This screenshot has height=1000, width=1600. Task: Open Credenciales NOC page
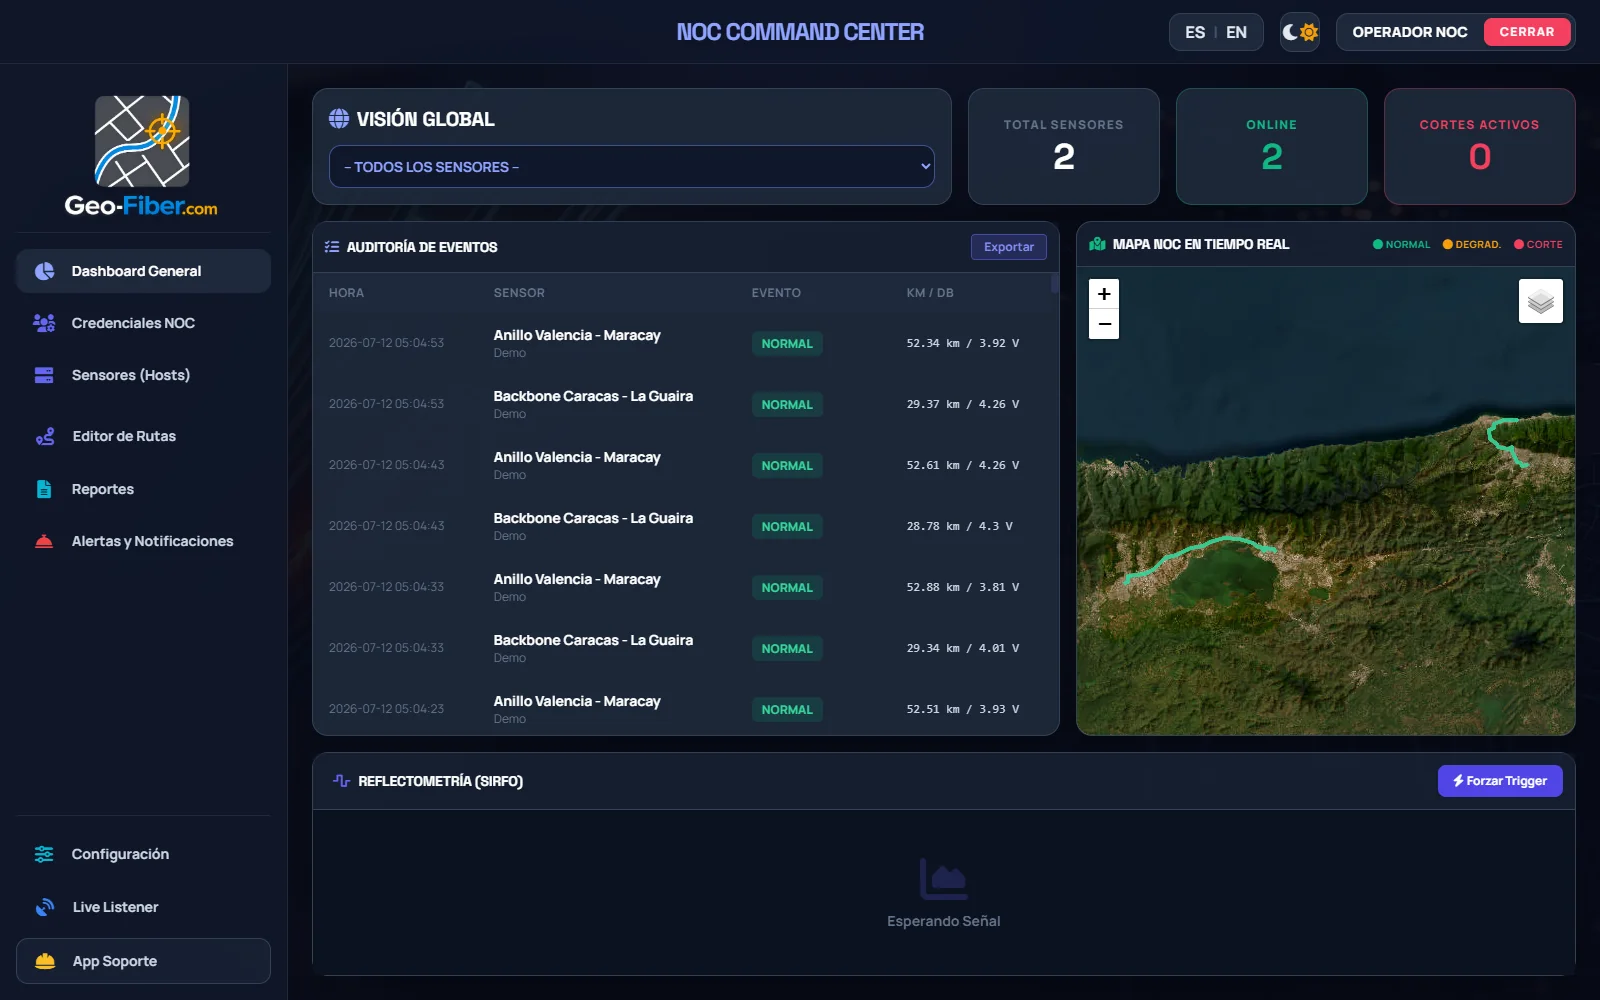(143, 323)
